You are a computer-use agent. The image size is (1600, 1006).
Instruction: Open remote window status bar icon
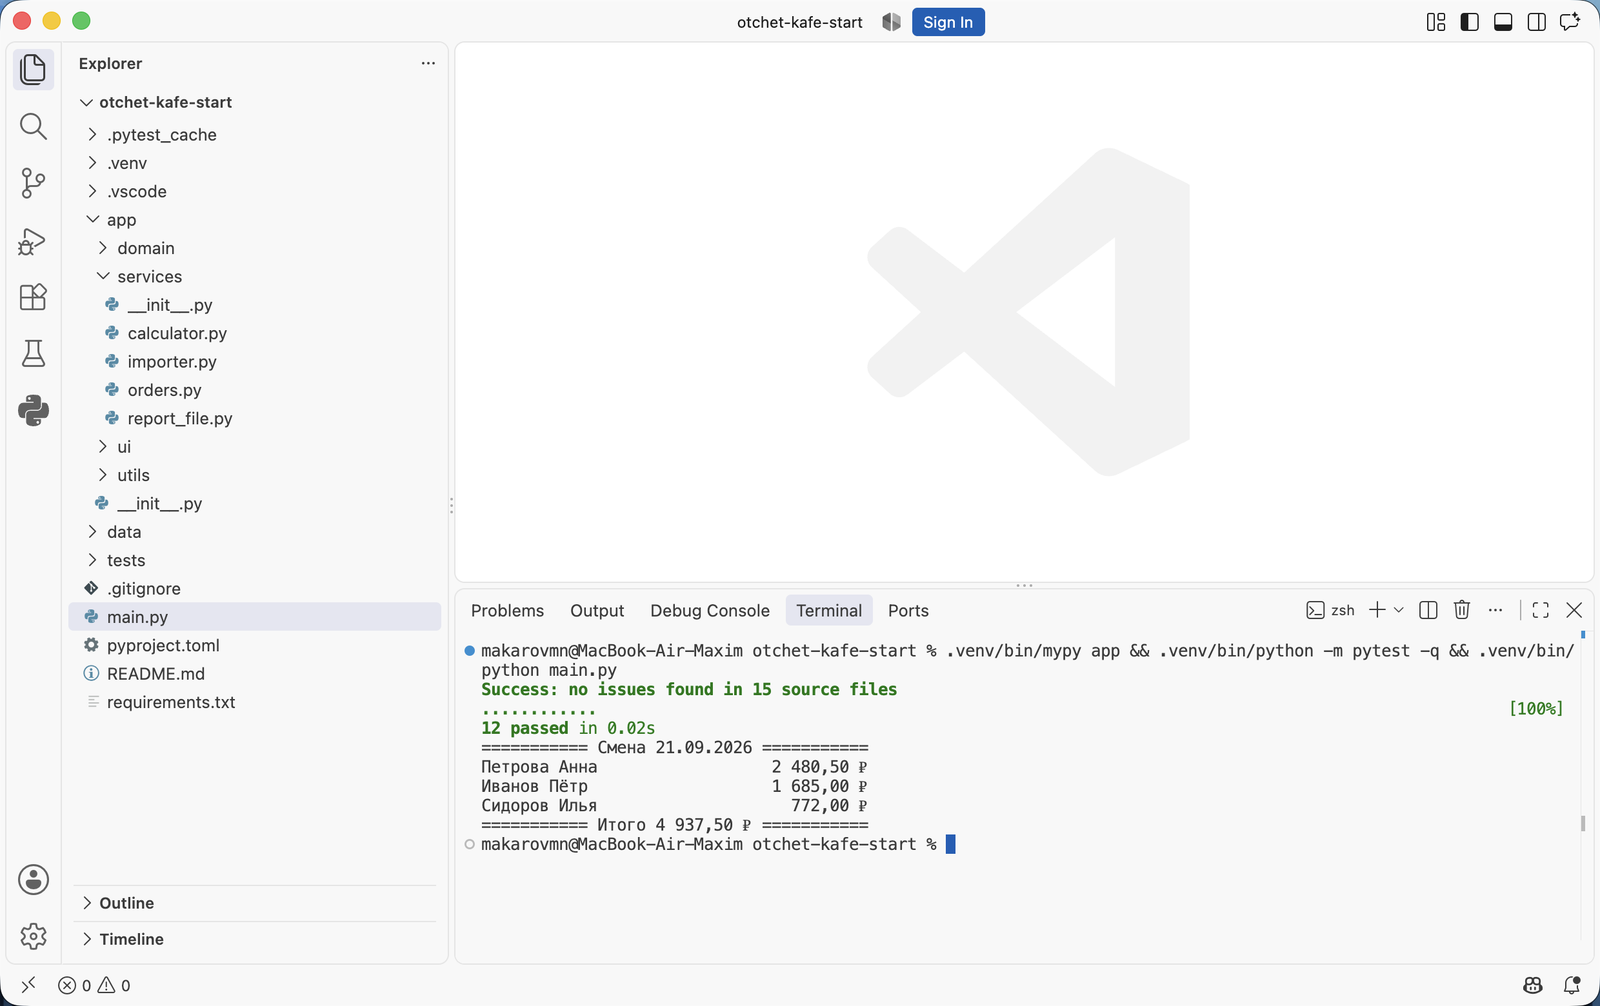(28, 985)
